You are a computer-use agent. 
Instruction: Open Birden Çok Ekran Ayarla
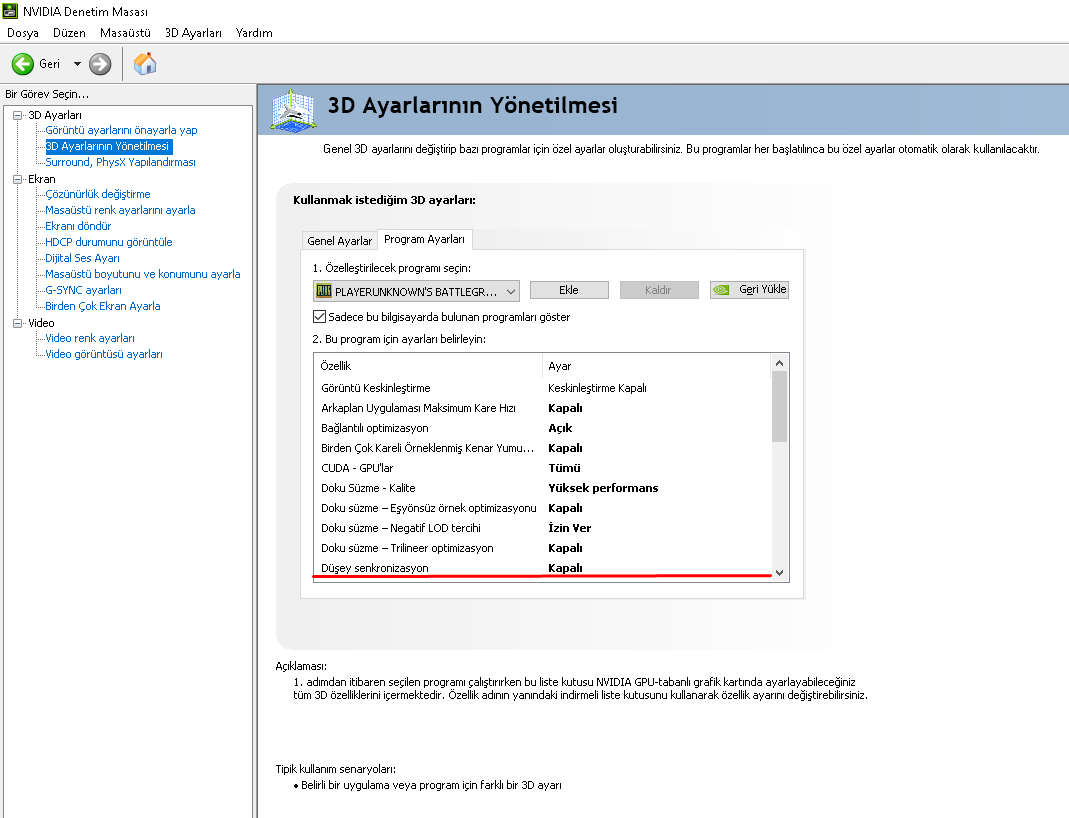click(102, 306)
